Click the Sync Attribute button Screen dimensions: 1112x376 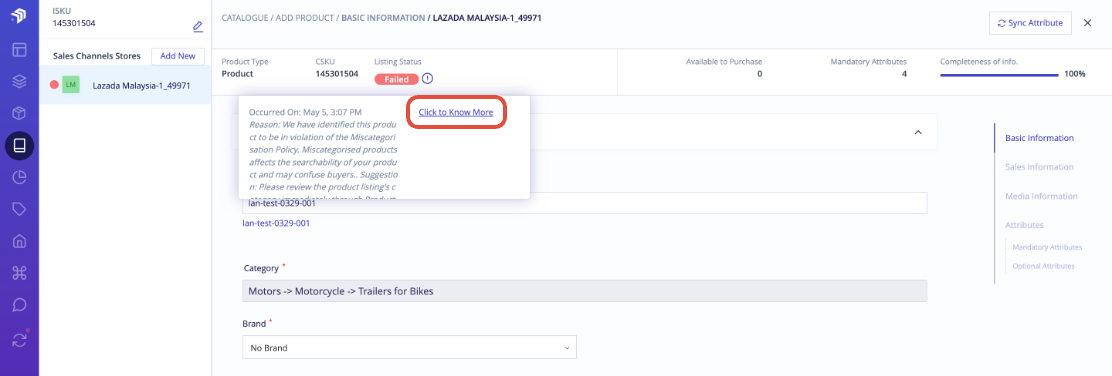(1030, 23)
